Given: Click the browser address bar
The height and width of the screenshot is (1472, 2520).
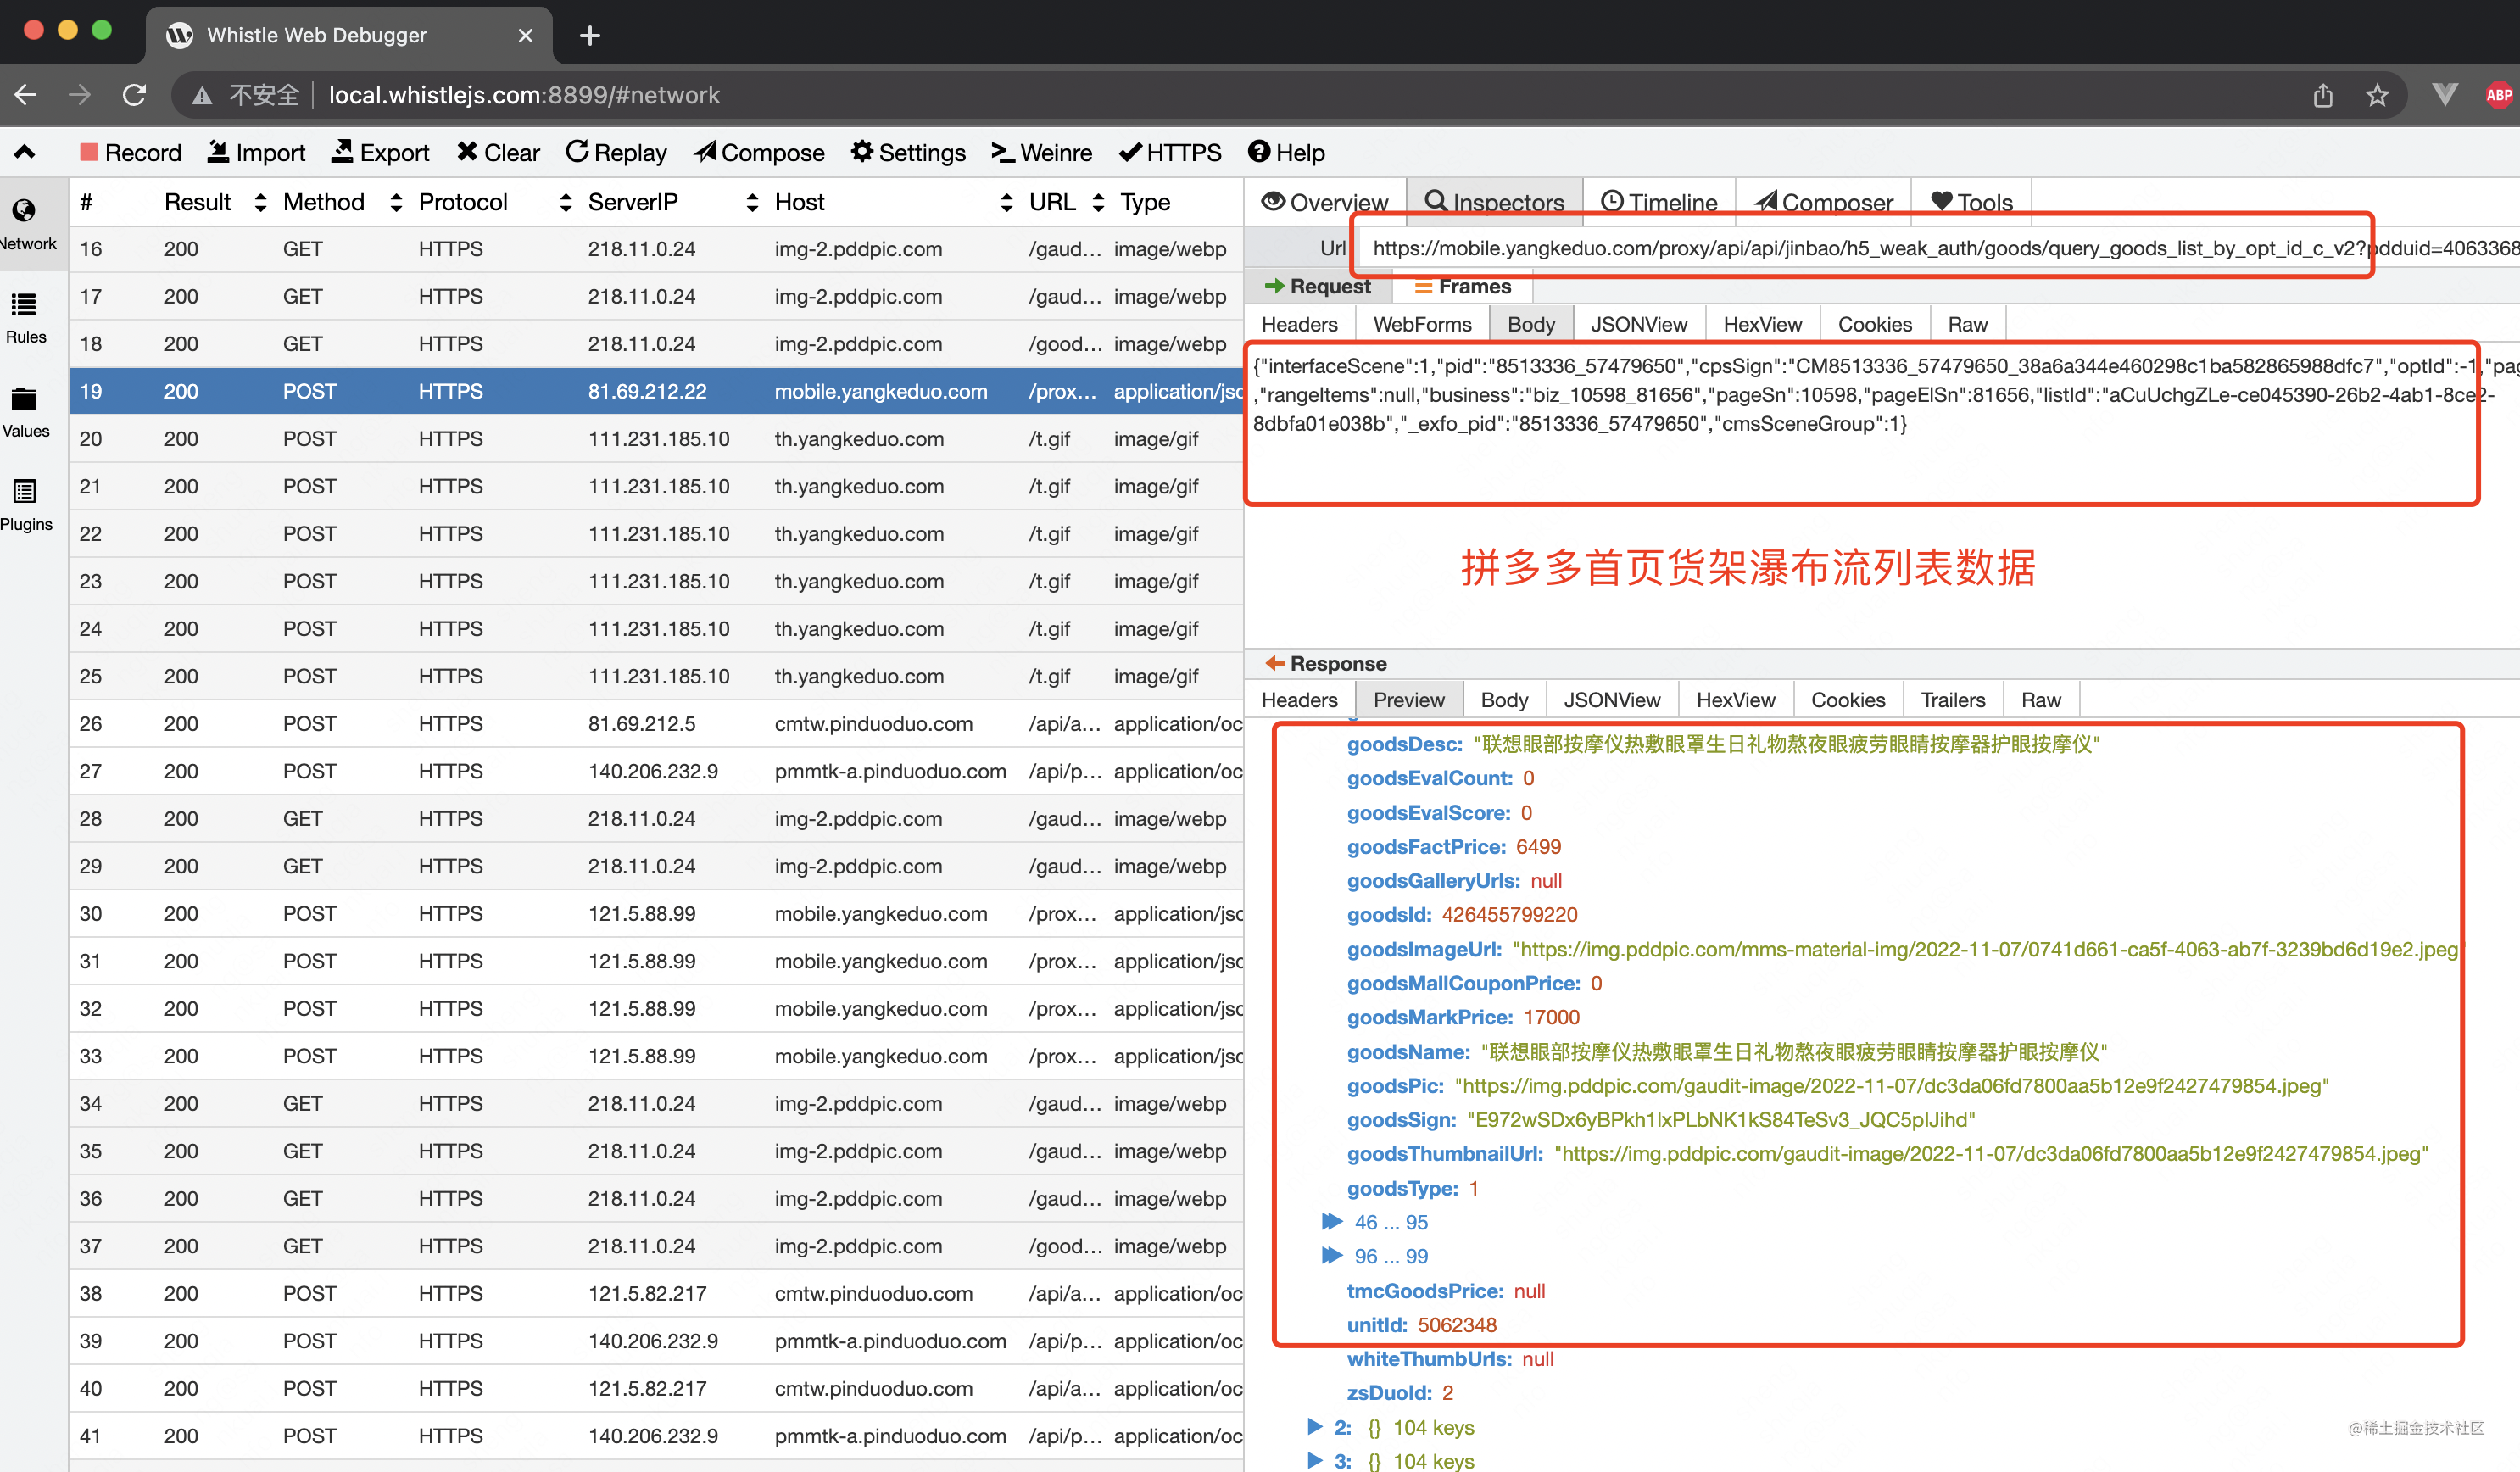Looking at the screenshot, I should tap(1290, 95).
